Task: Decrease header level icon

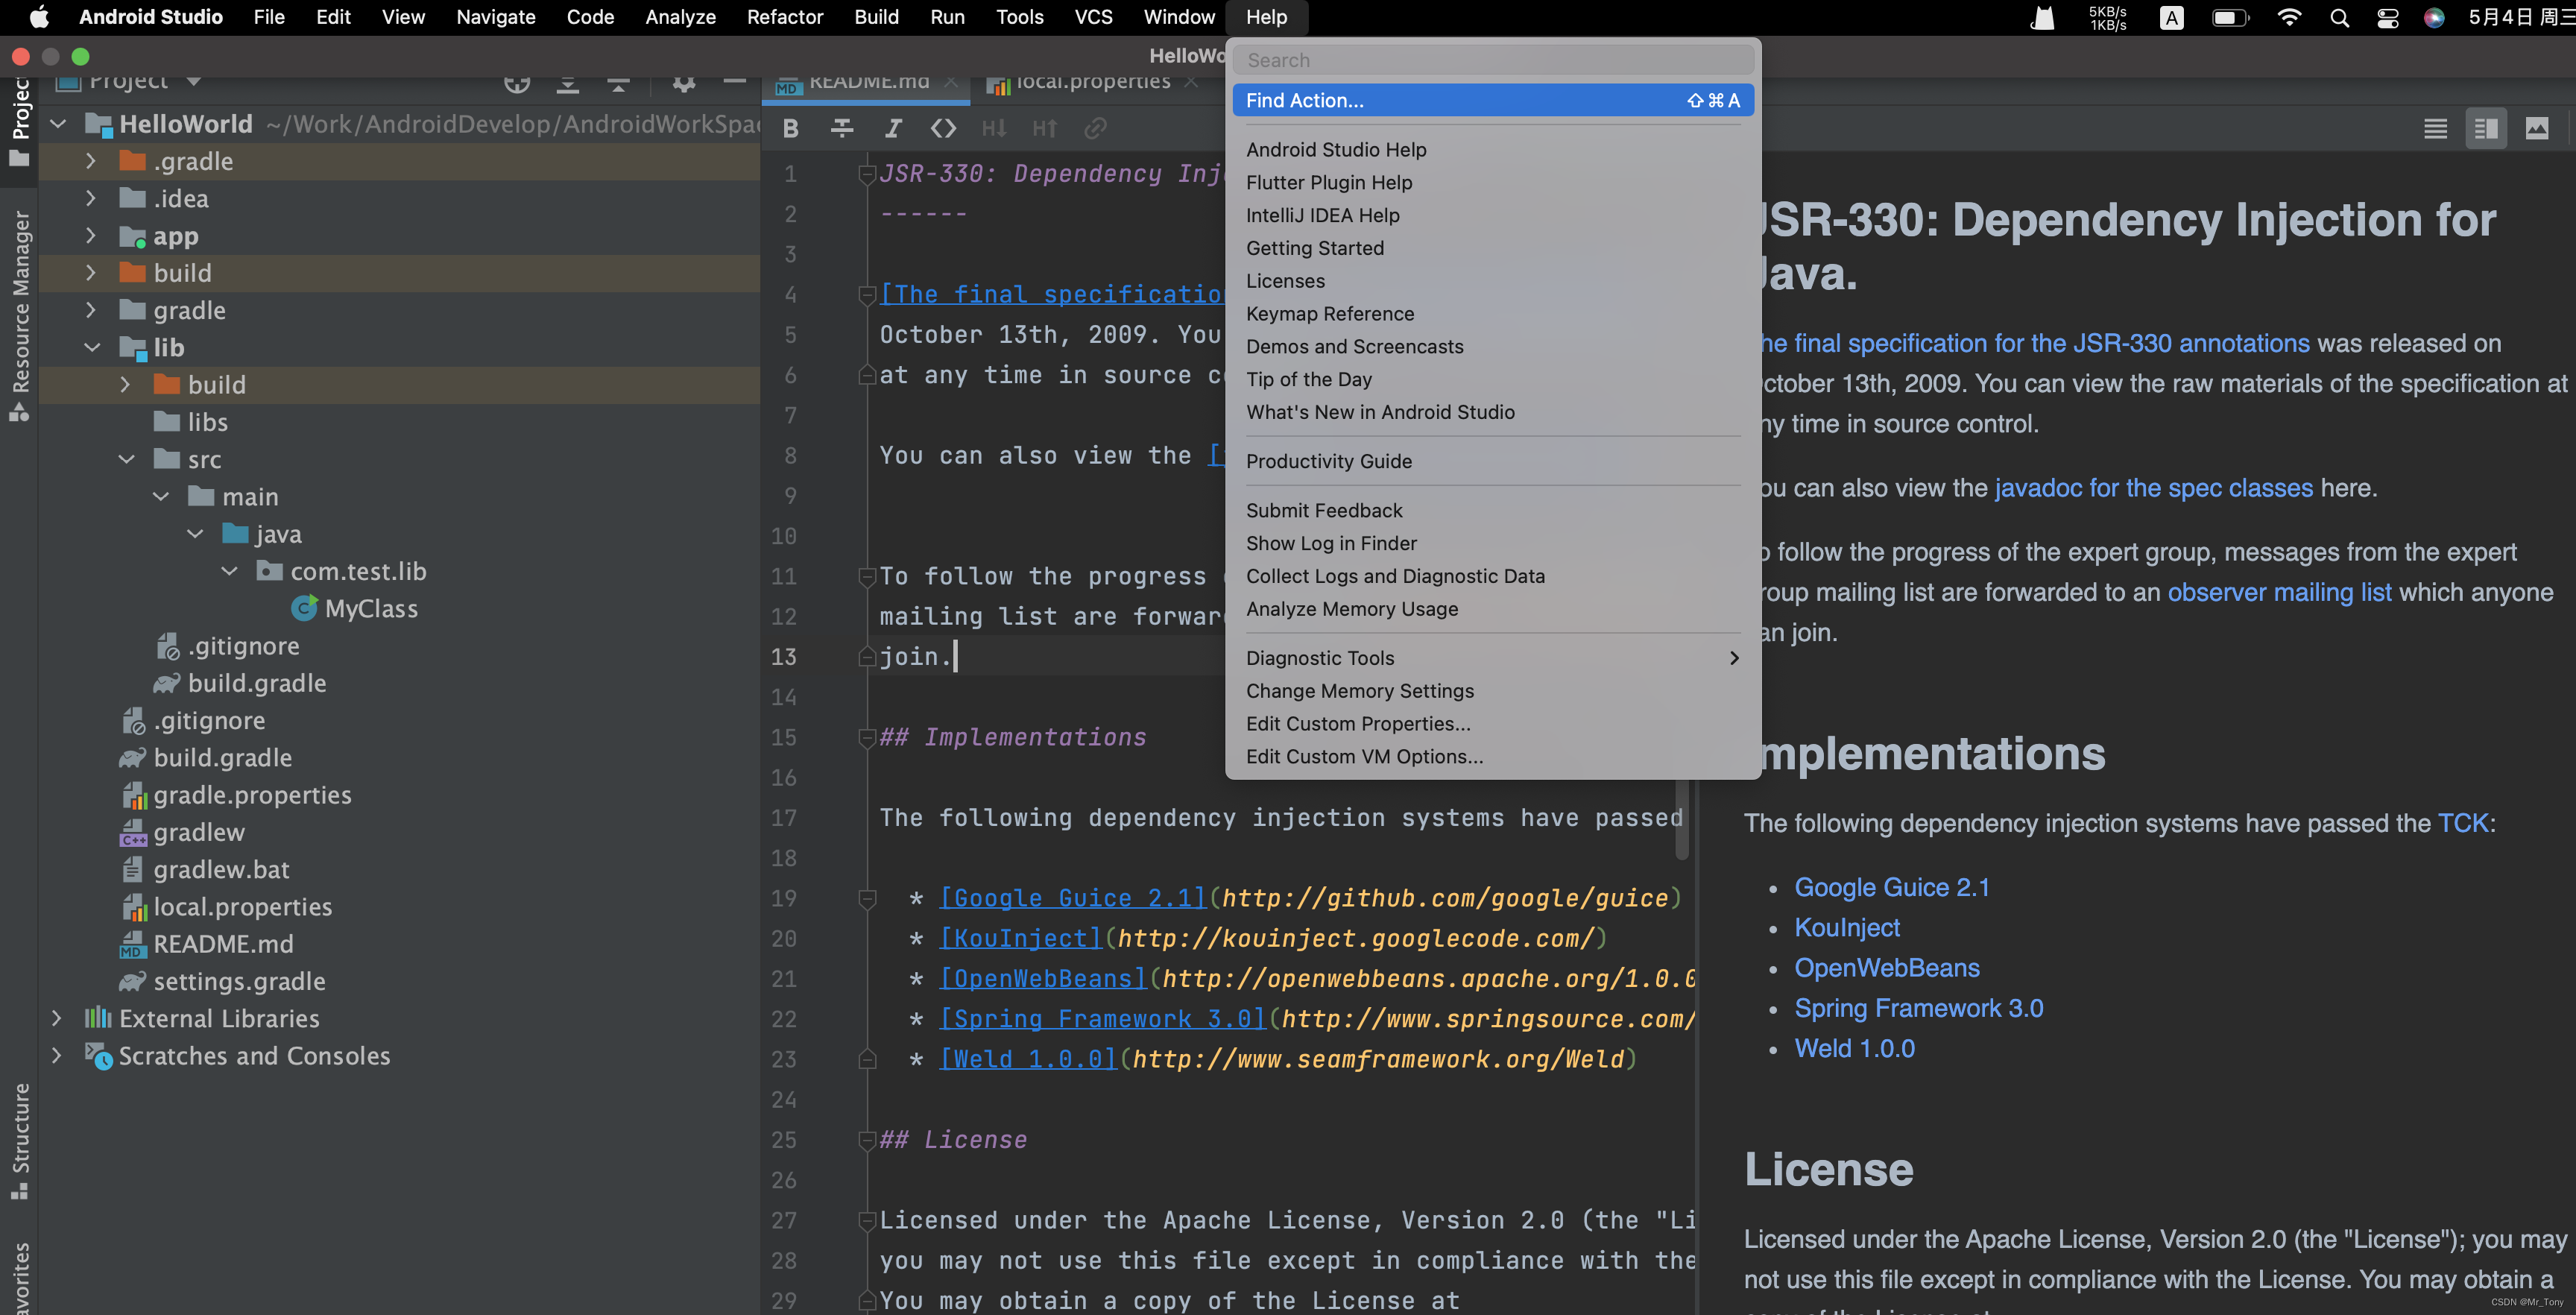Action: click(994, 128)
